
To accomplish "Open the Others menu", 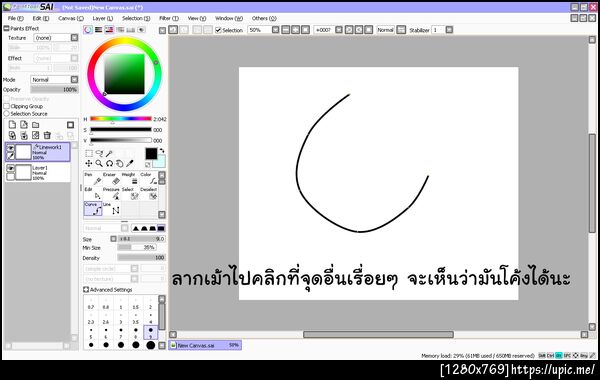I will coord(264,18).
